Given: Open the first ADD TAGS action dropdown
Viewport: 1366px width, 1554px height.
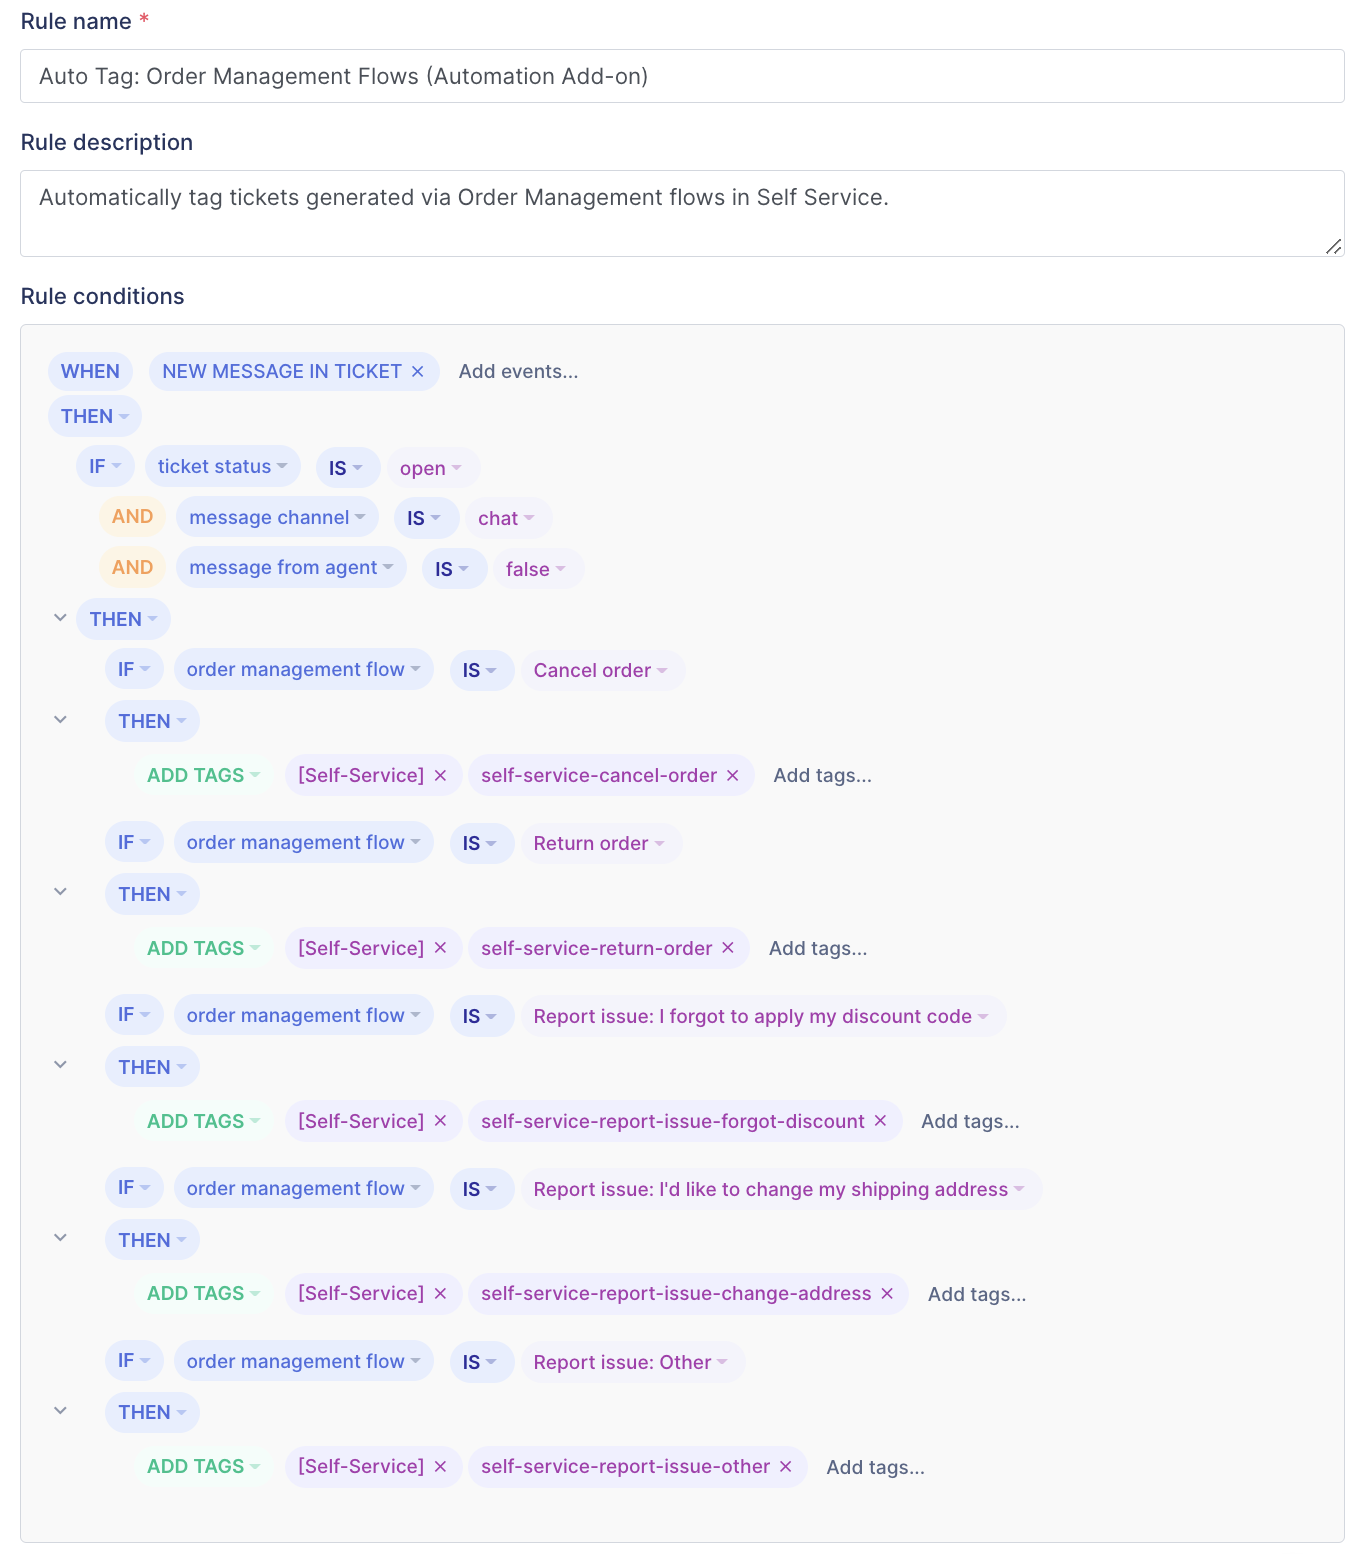Looking at the screenshot, I should 203,775.
